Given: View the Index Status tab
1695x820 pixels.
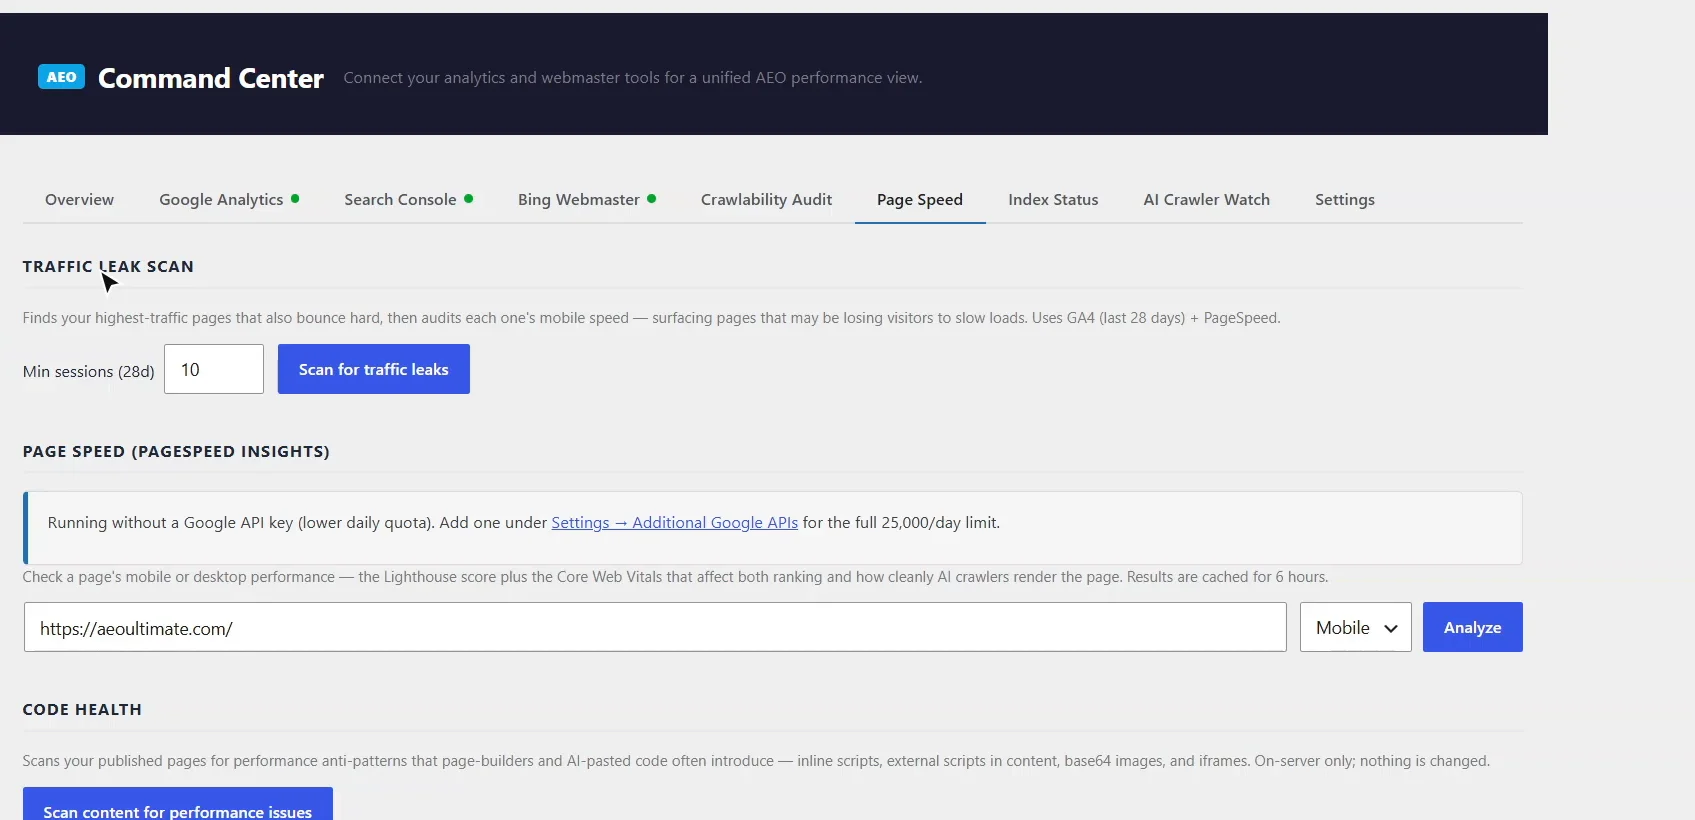Looking at the screenshot, I should tap(1053, 199).
